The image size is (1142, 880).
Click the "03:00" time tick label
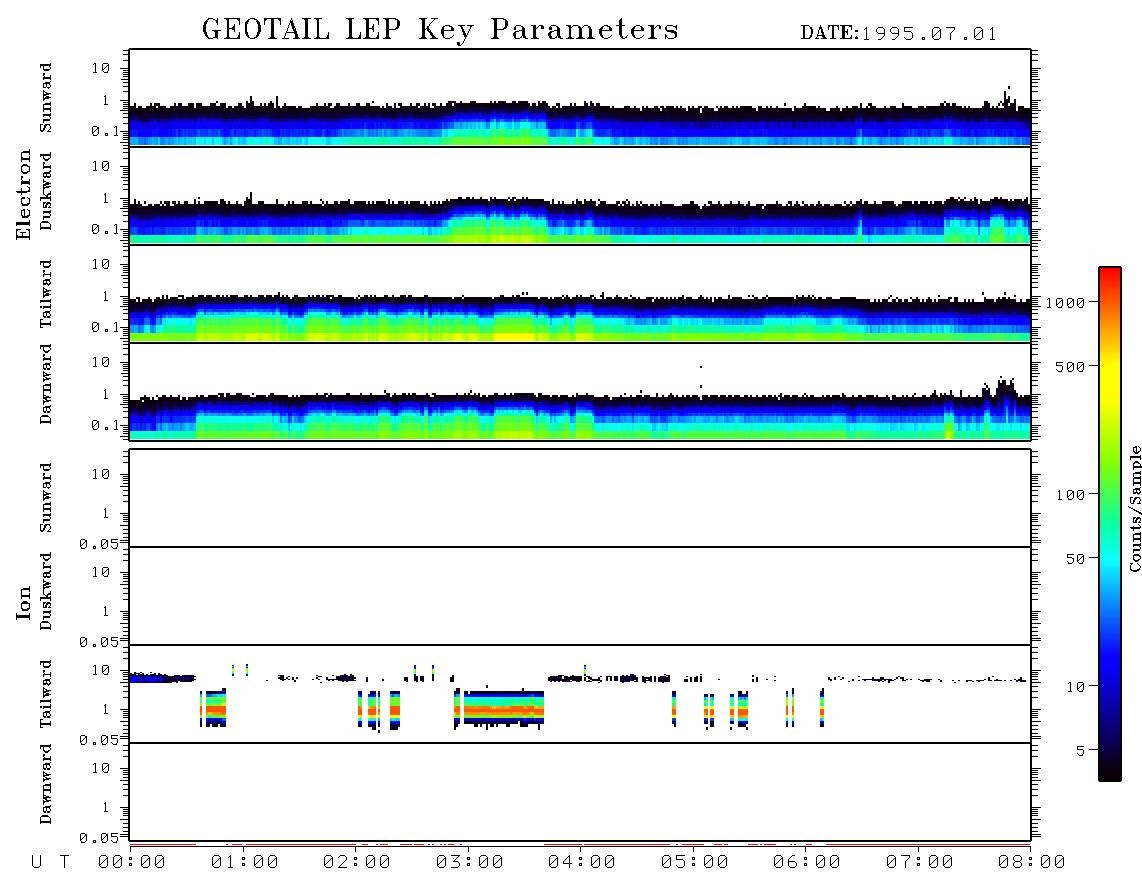point(470,863)
